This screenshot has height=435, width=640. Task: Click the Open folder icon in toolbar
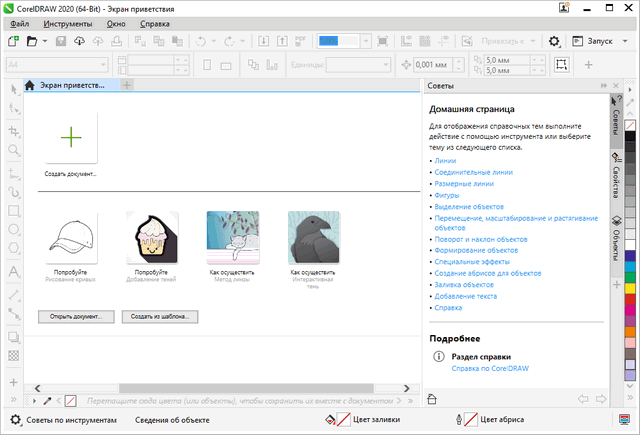pos(32,41)
